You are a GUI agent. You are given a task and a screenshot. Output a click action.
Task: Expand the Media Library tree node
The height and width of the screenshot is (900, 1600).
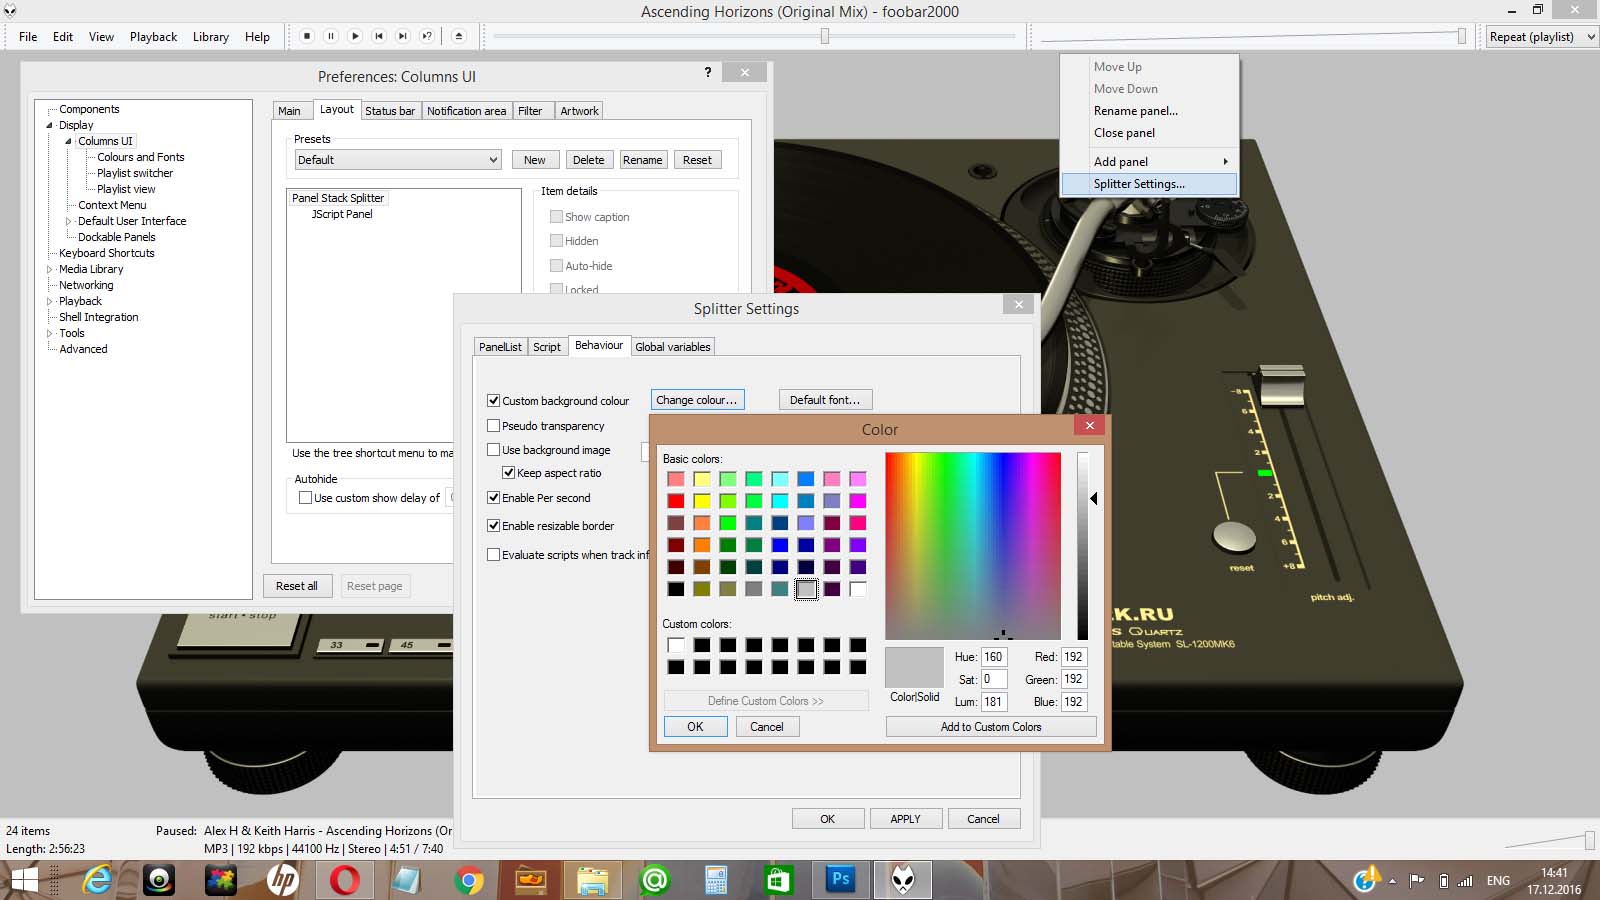click(x=49, y=269)
